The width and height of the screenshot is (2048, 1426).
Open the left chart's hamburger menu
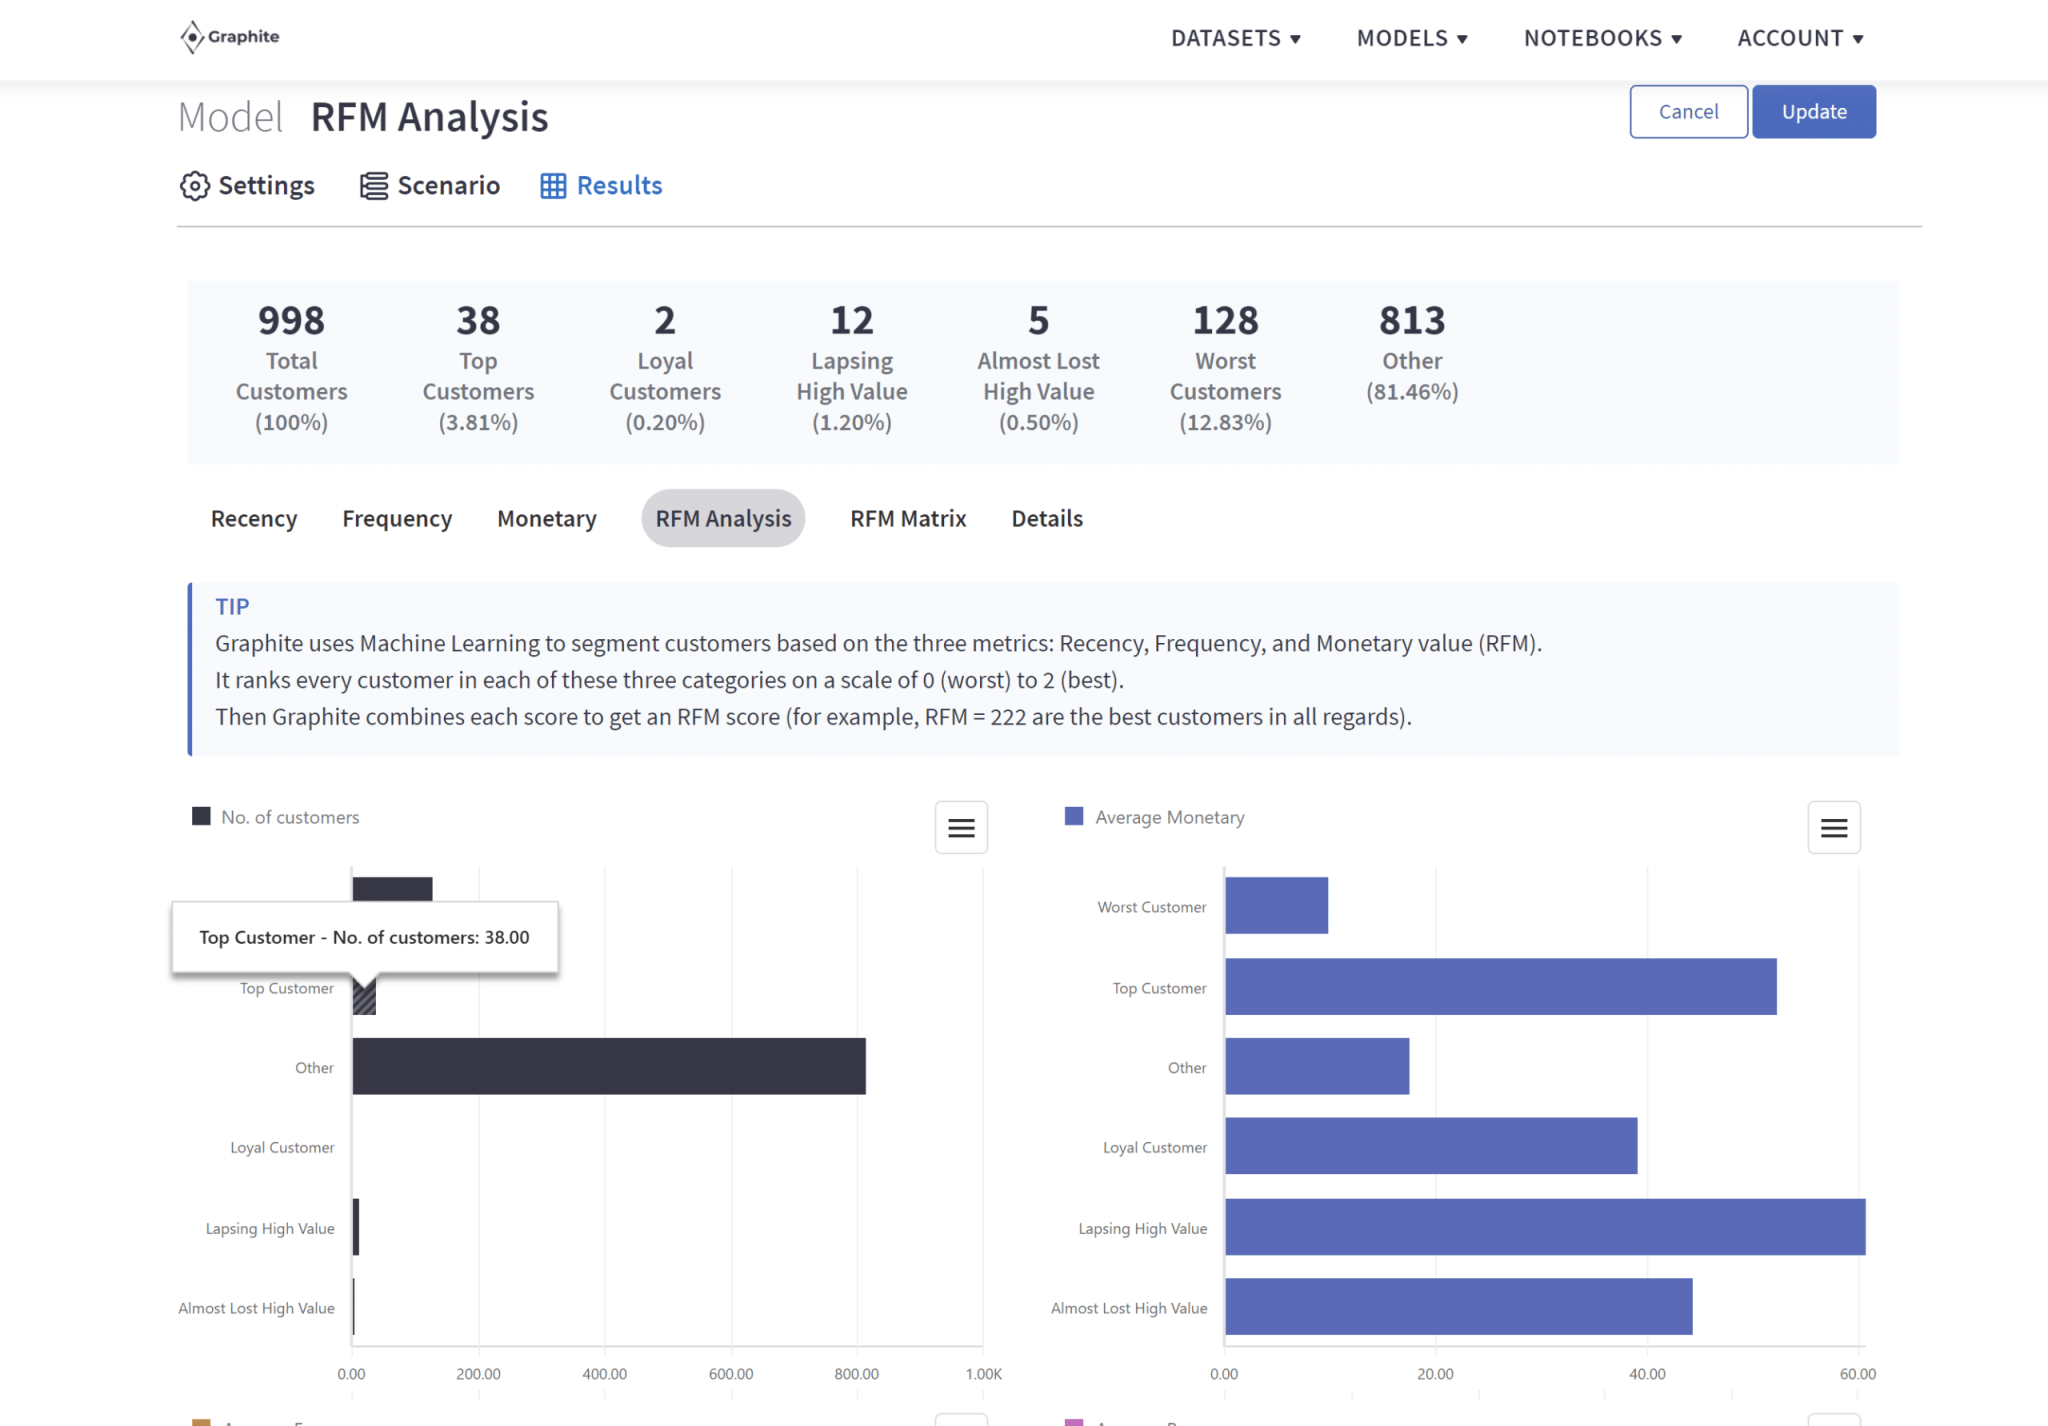[x=960, y=827]
